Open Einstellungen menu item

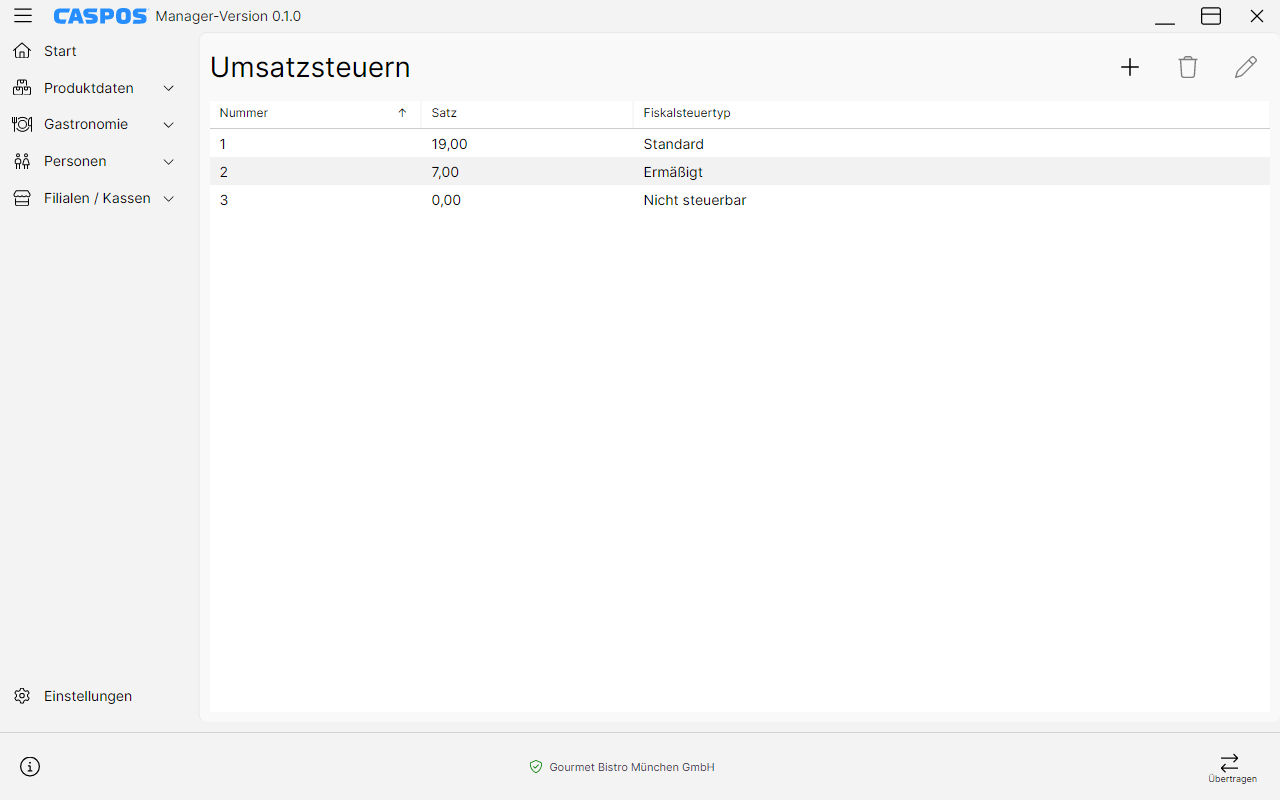pos(95,696)
